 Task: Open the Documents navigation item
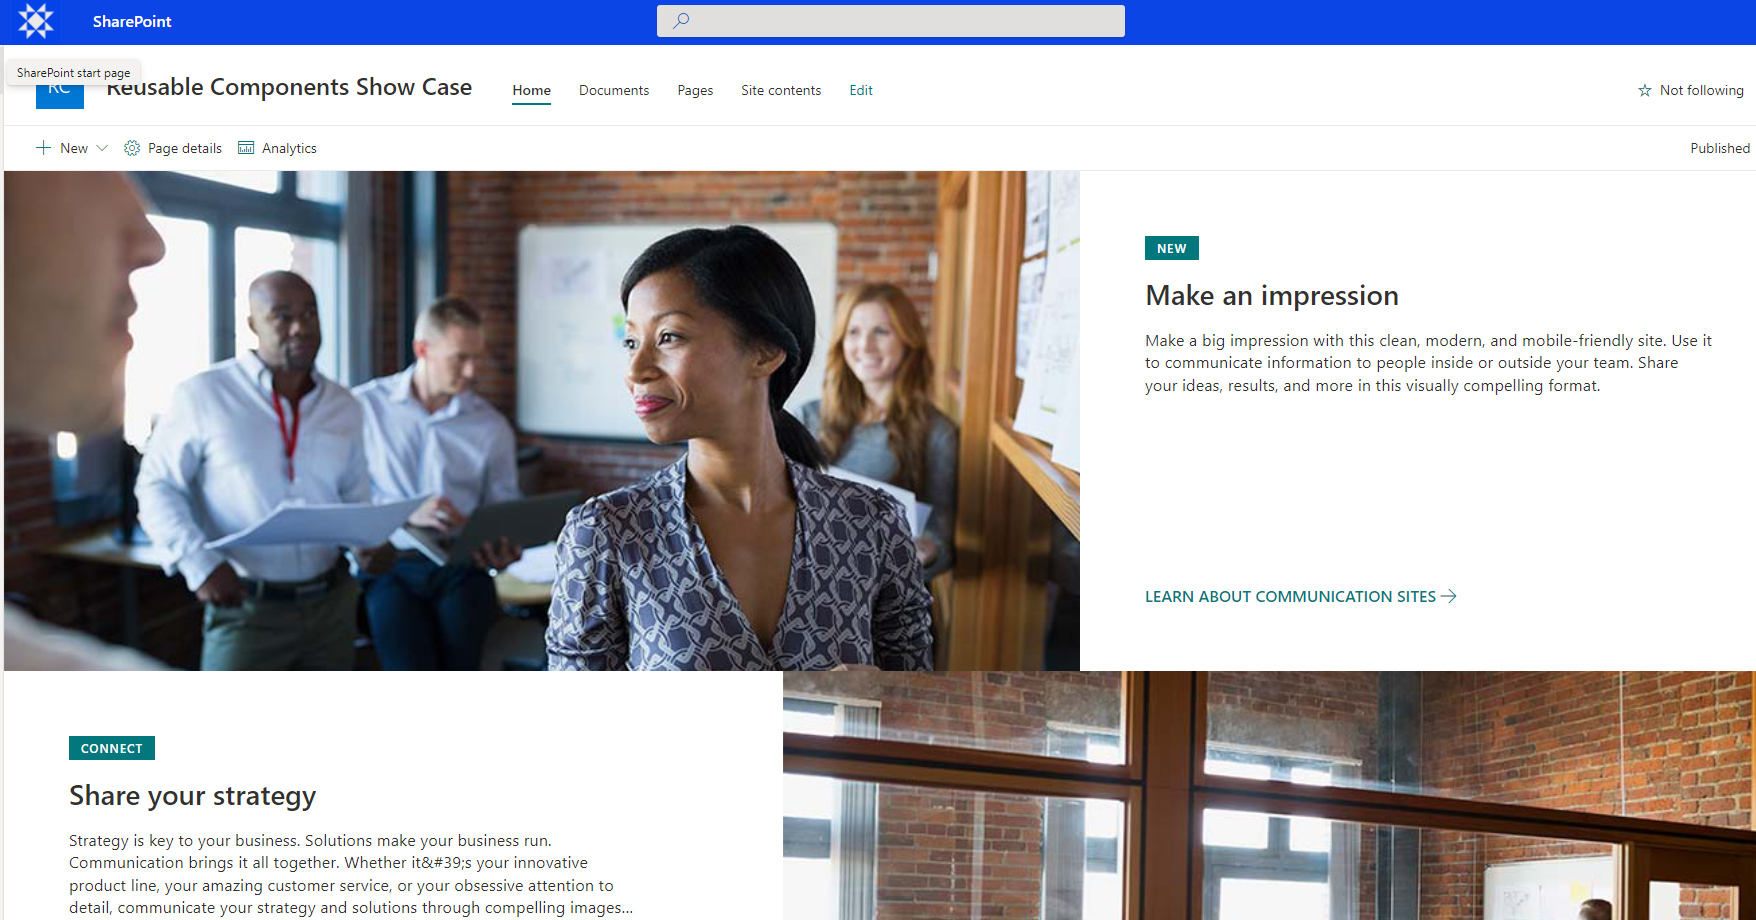pyautogui.click(x=614, y=90)
